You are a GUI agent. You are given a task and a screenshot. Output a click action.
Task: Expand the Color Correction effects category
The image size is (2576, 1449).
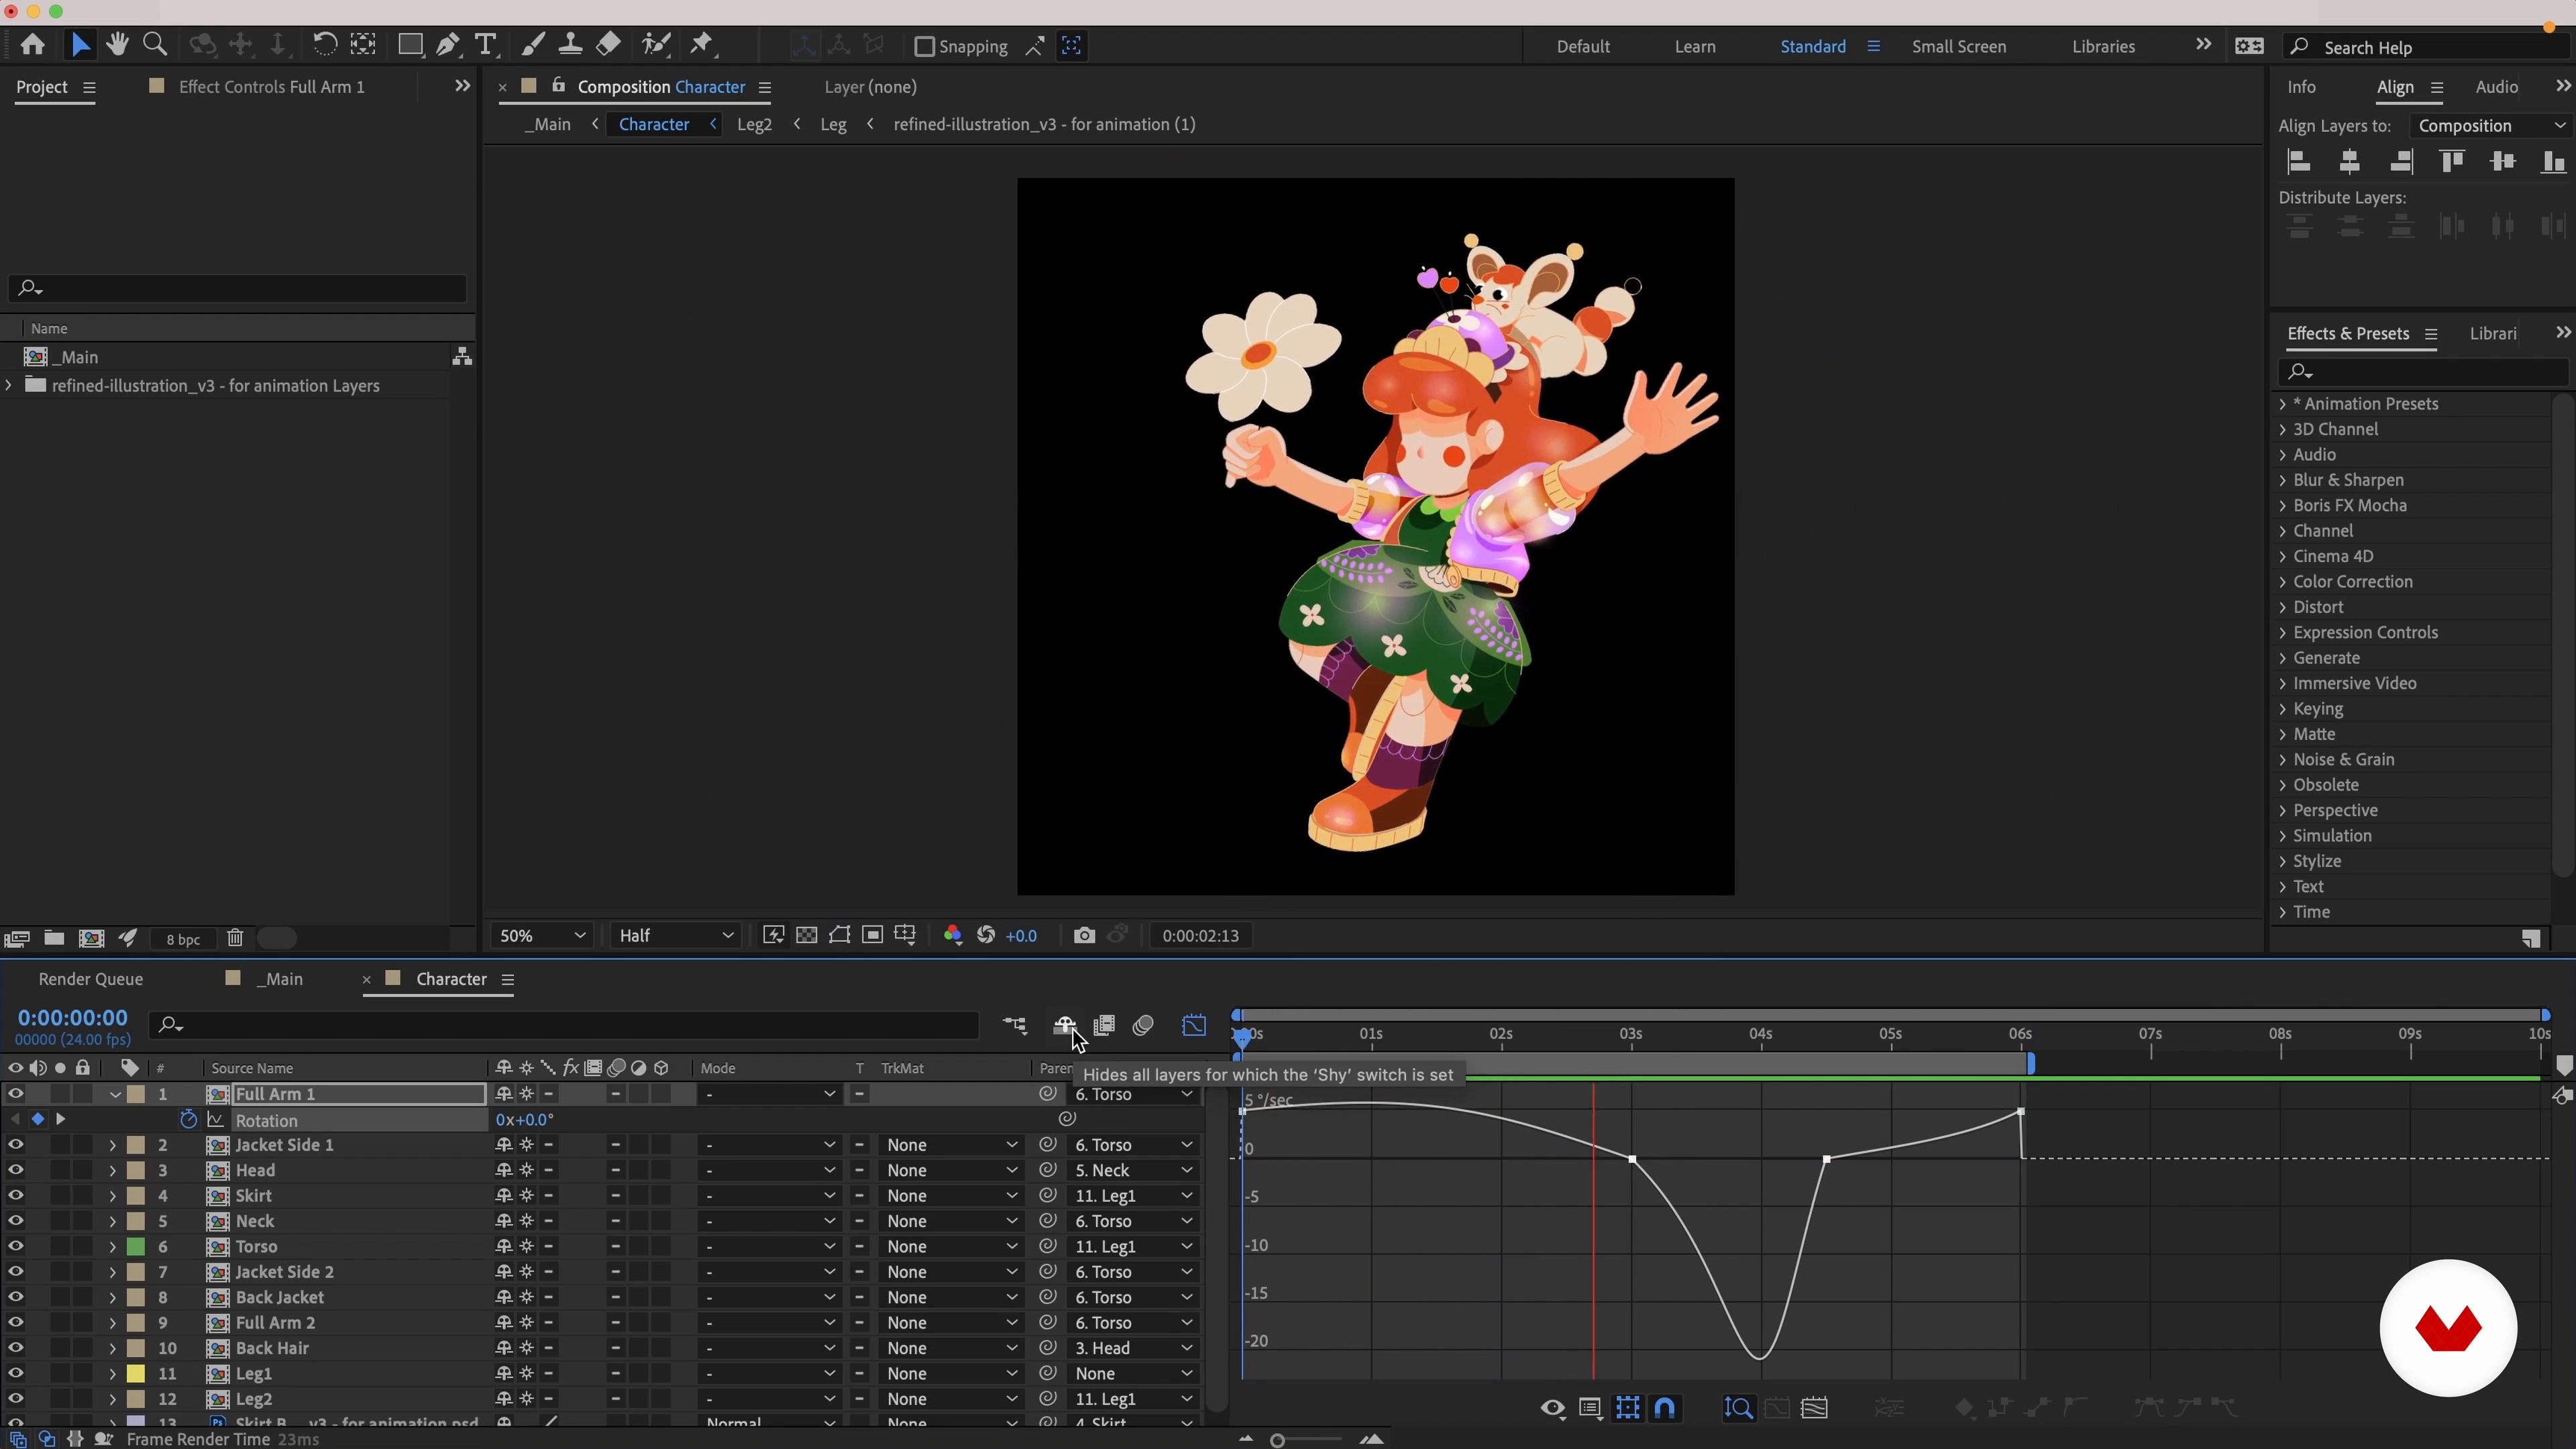click(2283, 582)
